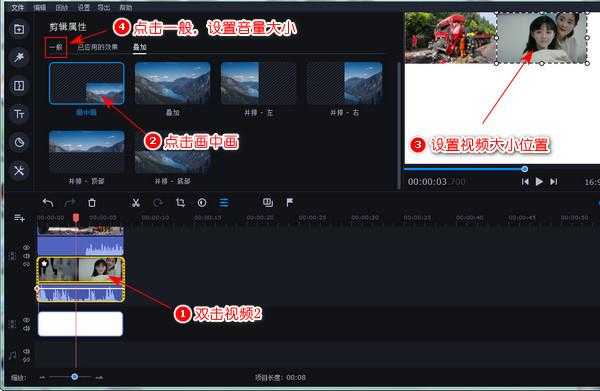The height and width of the screenshot is (391, 600).
Task: Toggle the link icon of the overlay track
Action: (x=26, y=264)
